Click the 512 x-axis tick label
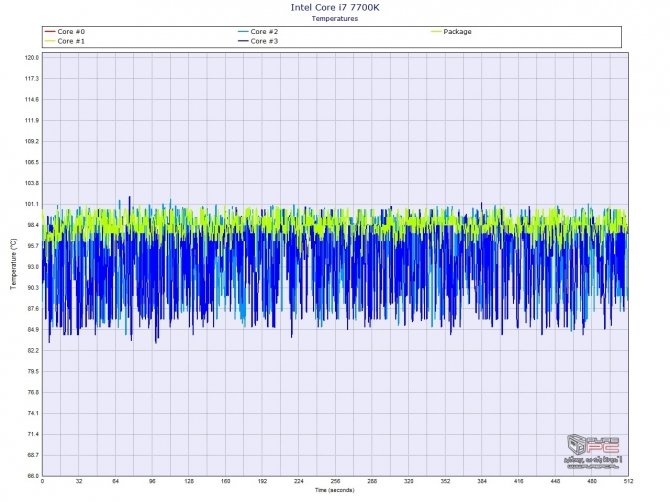670x502 pixels. (628, 481)
